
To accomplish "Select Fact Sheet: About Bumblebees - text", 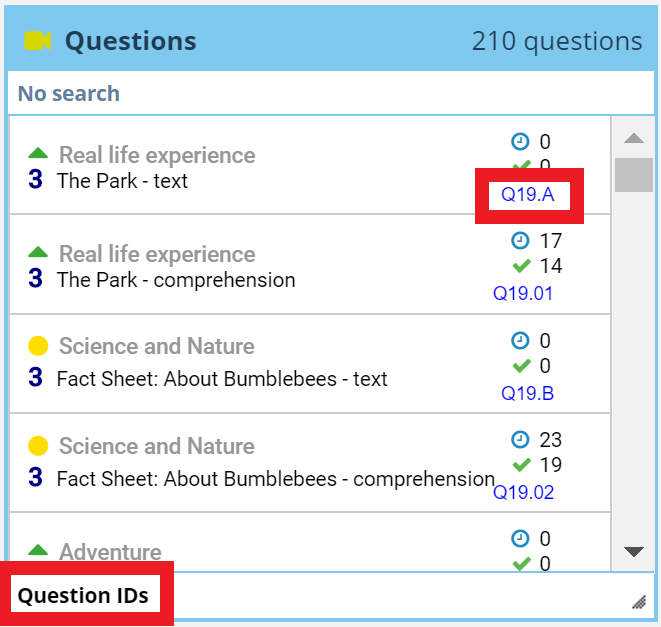I will tap(222, 379).
